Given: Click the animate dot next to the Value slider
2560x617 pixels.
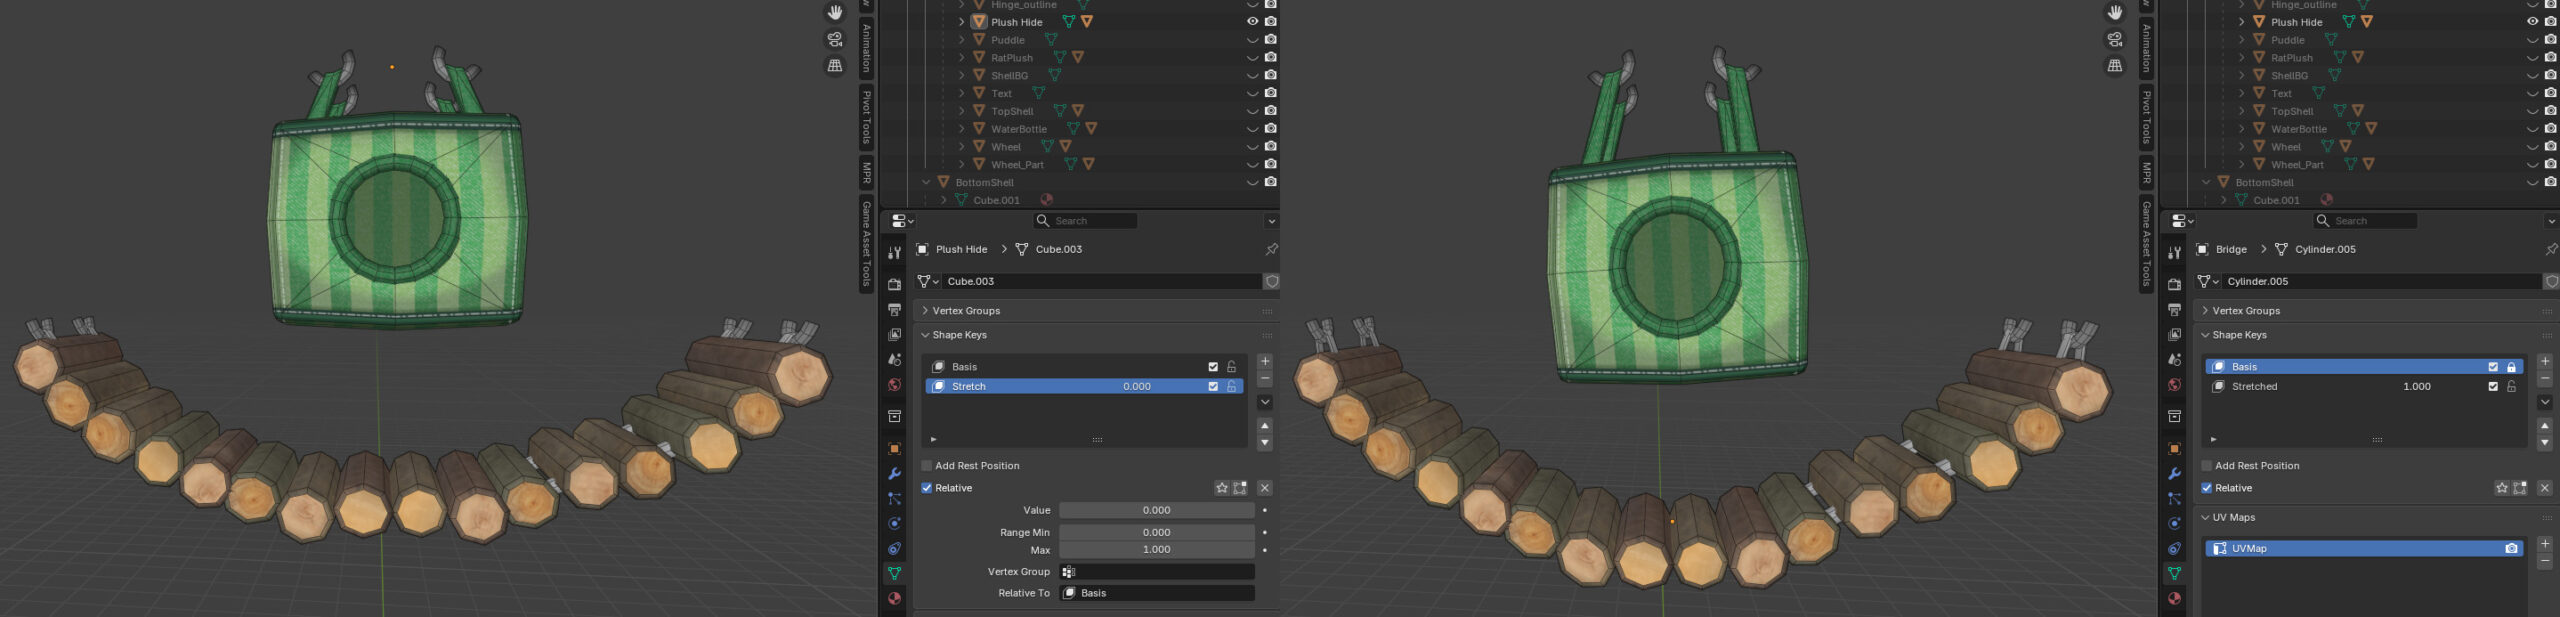Looking at the screenshot, I should coord(1265,510).
